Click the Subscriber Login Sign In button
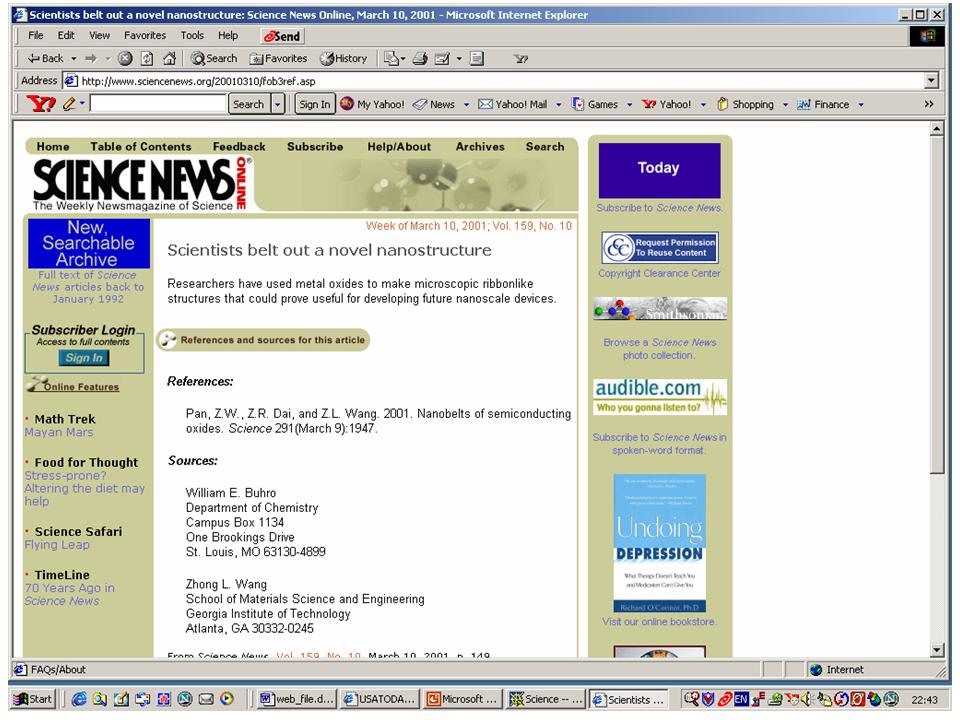This screenshot has width=960, height=720. [x=84, y=358]
